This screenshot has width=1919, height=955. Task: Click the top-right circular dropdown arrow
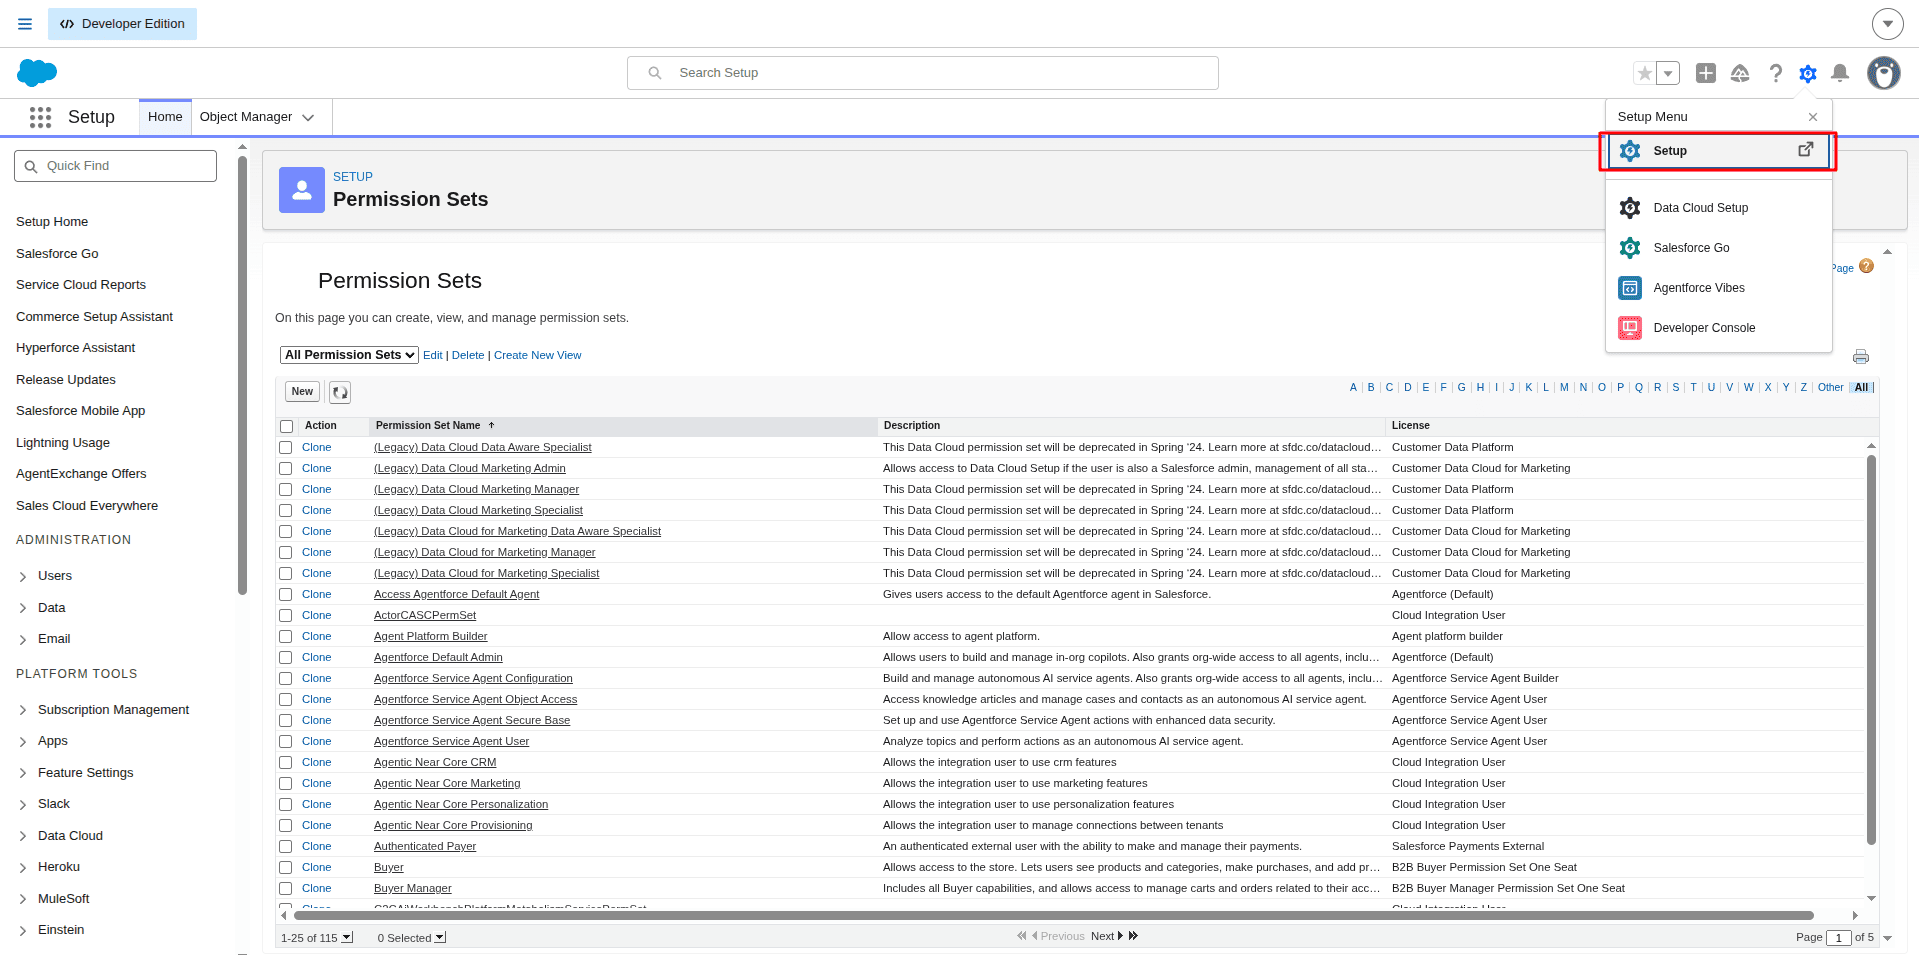(x=1888, y=24)
